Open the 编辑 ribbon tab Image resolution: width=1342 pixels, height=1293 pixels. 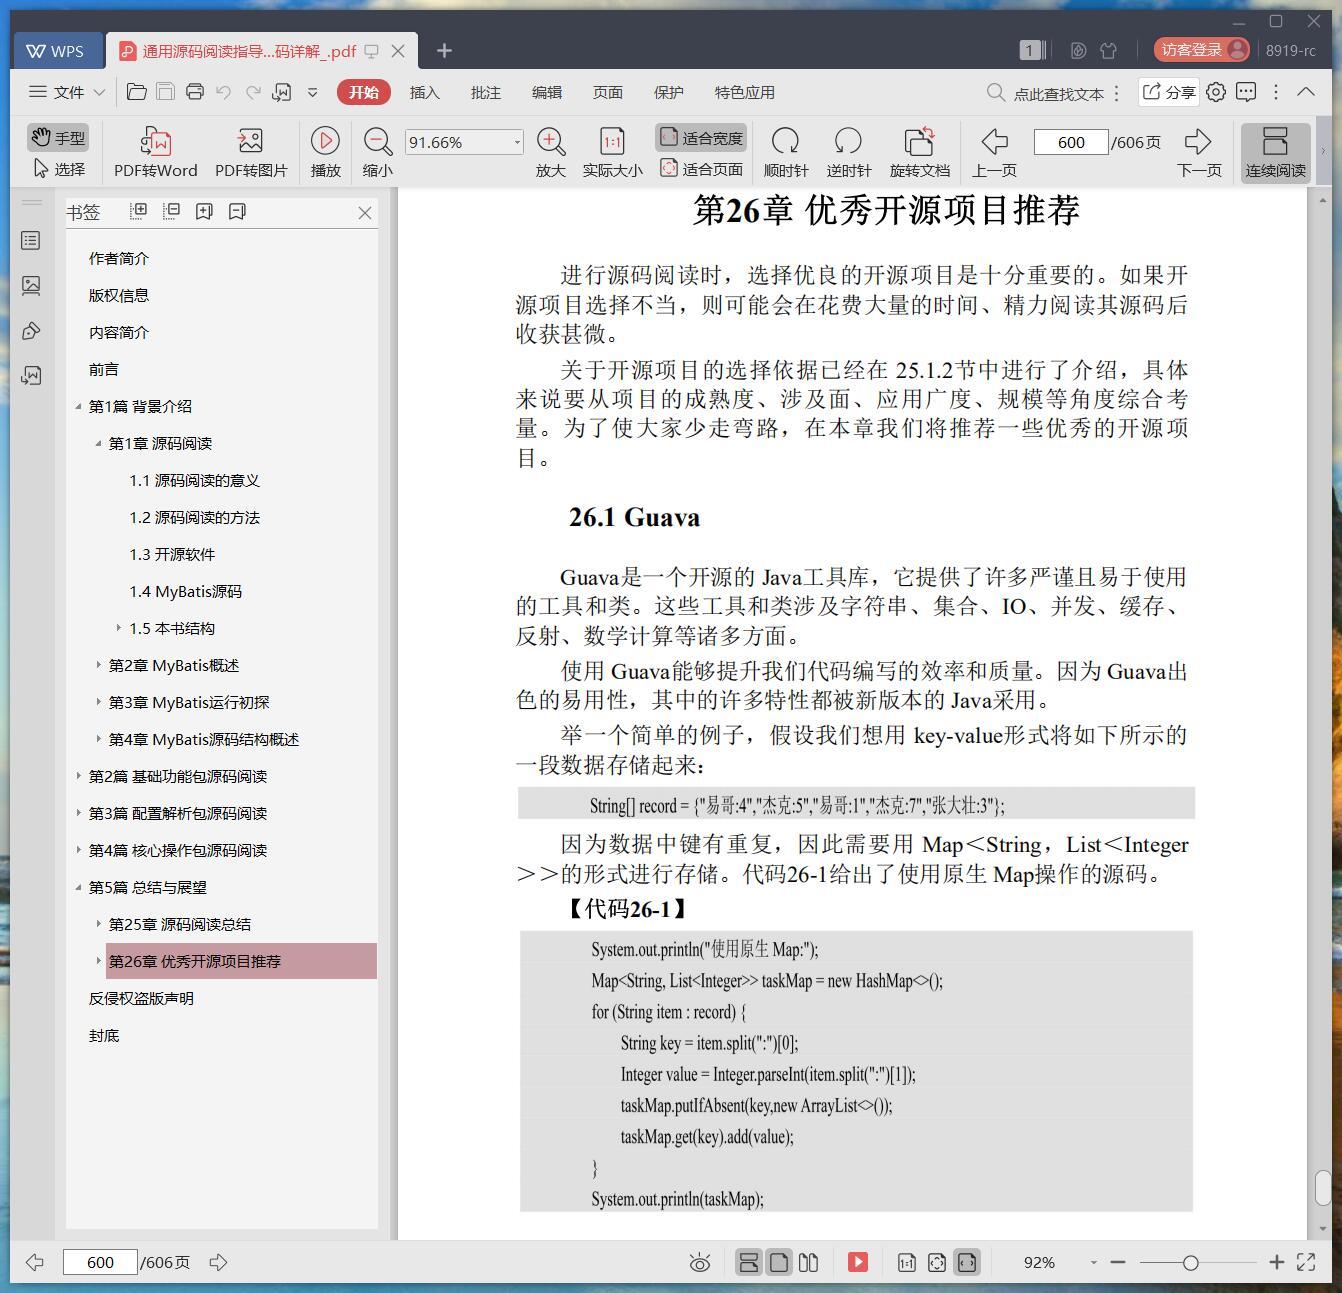[546, 92]
